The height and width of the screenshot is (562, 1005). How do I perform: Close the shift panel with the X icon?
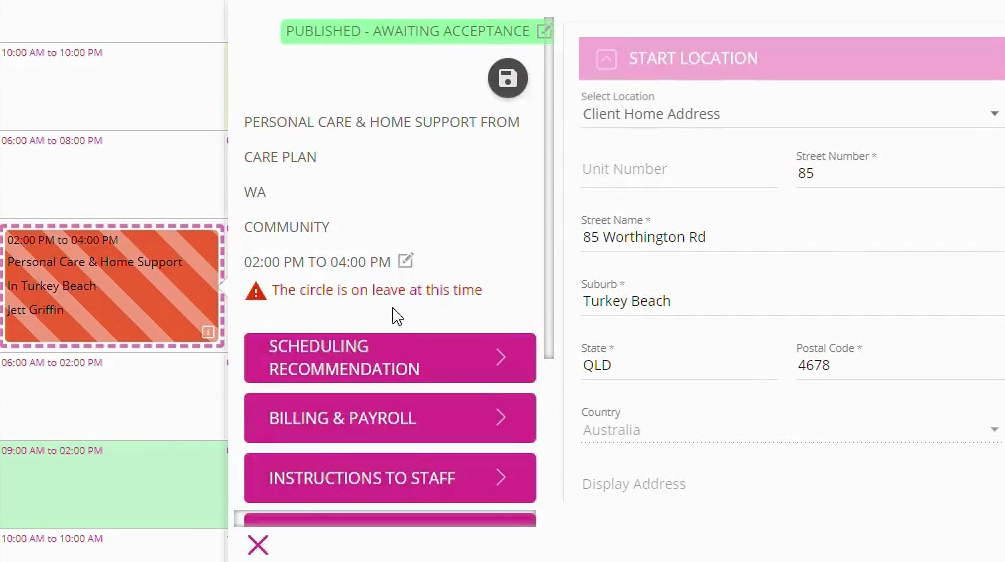tap(258, 545)
